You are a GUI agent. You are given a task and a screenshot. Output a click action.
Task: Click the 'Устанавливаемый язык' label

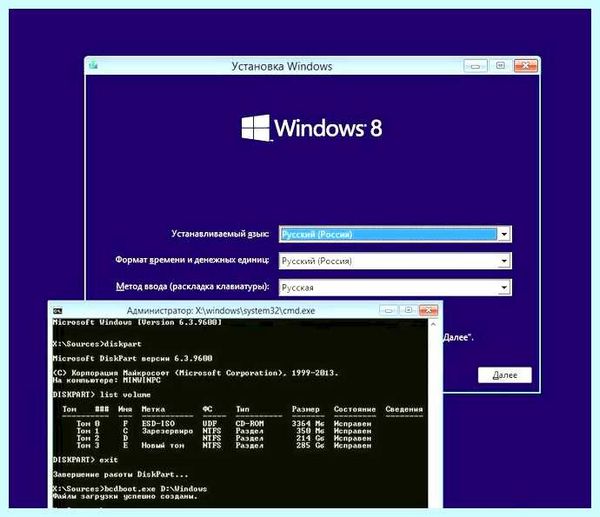tap(220, 234)
